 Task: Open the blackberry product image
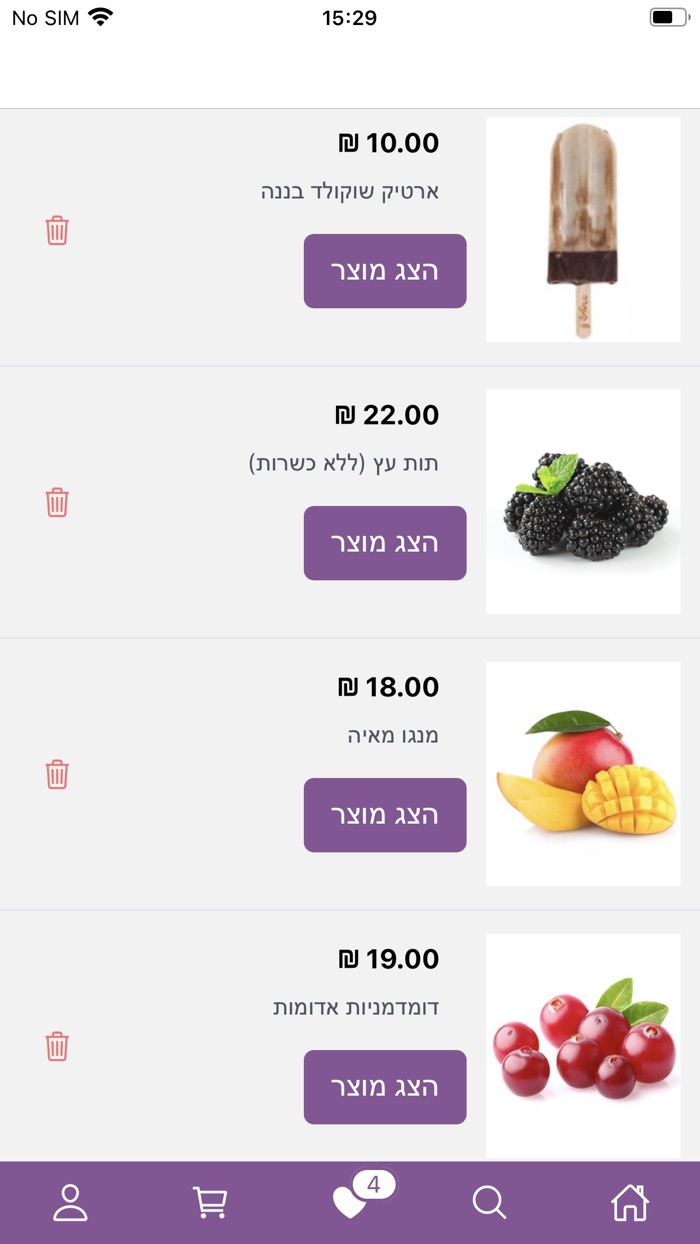pyautogui.click(x=583, y=502)
